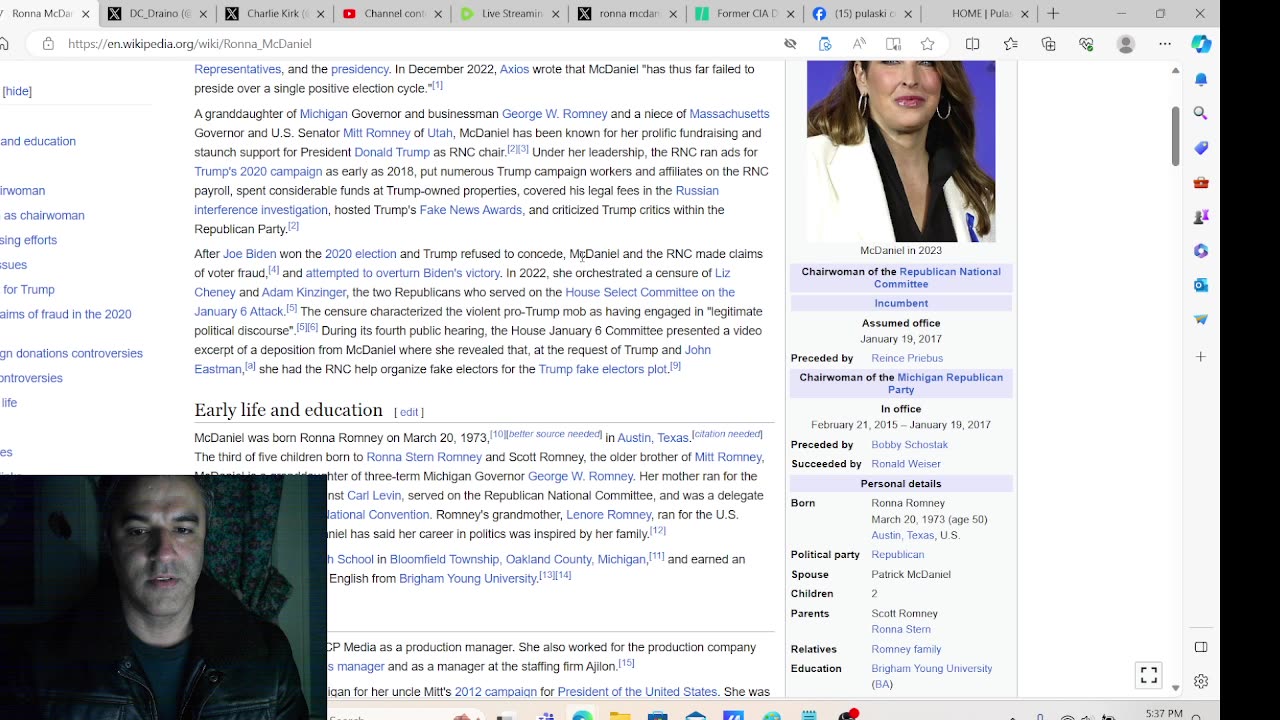Open the Lenore Romney link
1280x720 pixels.
[x=609, y=515]
